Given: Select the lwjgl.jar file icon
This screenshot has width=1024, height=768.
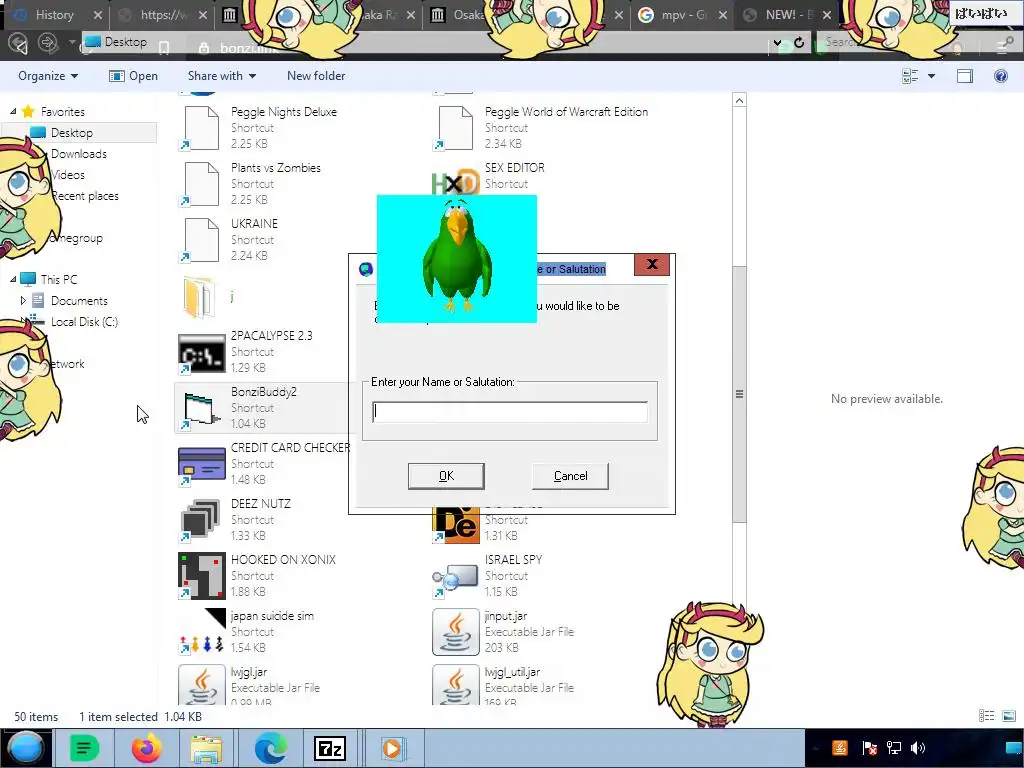Looking at the screenshot, I should click(201, 684).
